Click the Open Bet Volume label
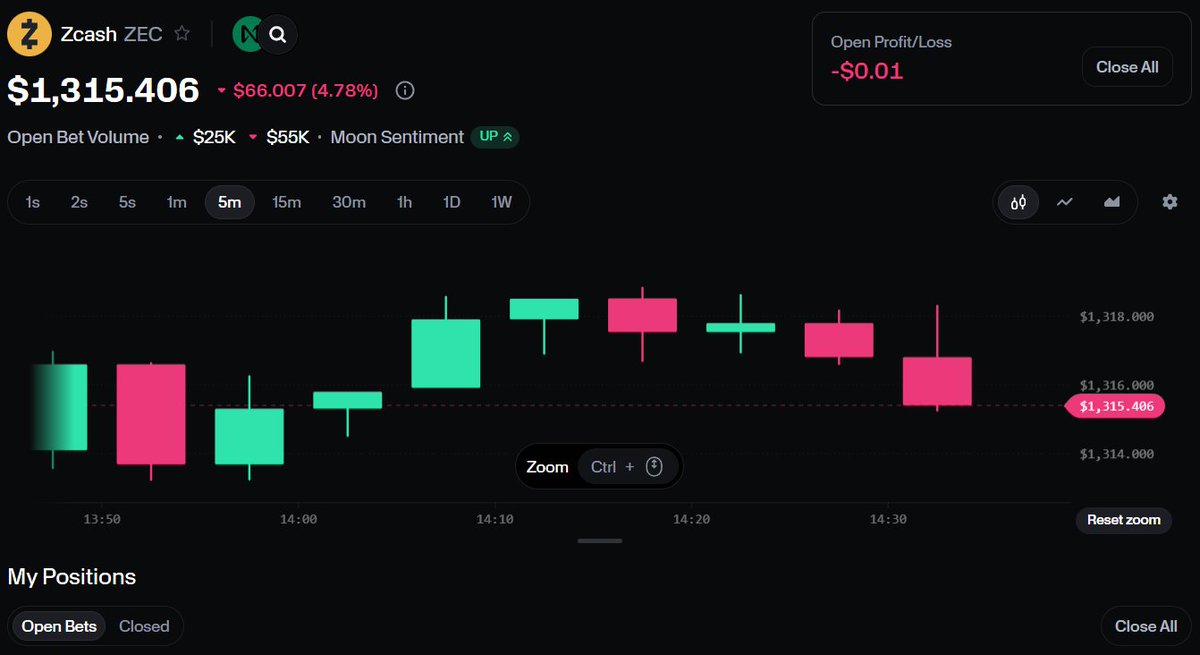The image size is (1200, 655). [x=78, y=137]
